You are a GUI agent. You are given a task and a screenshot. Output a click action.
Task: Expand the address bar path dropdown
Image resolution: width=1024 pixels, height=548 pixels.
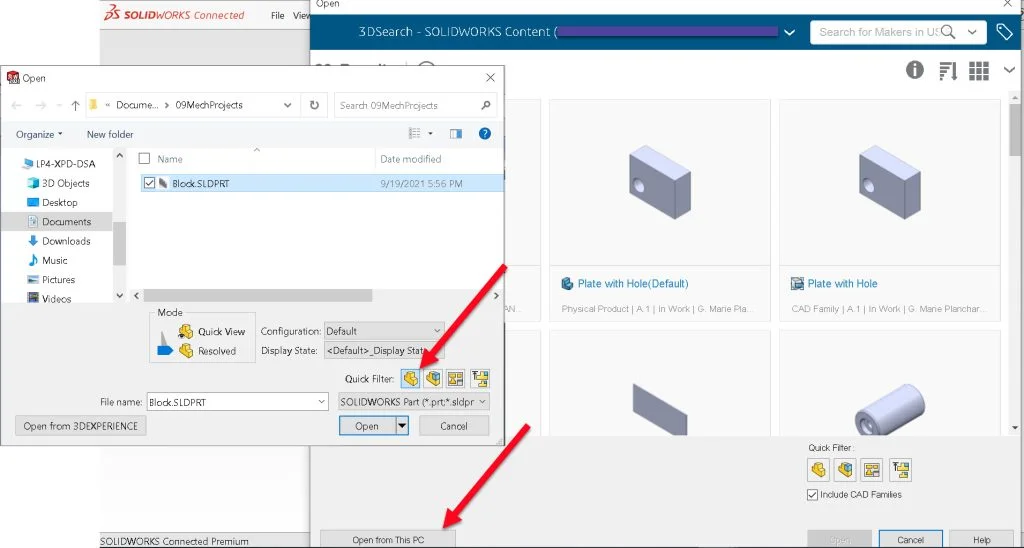coord(287,105)
